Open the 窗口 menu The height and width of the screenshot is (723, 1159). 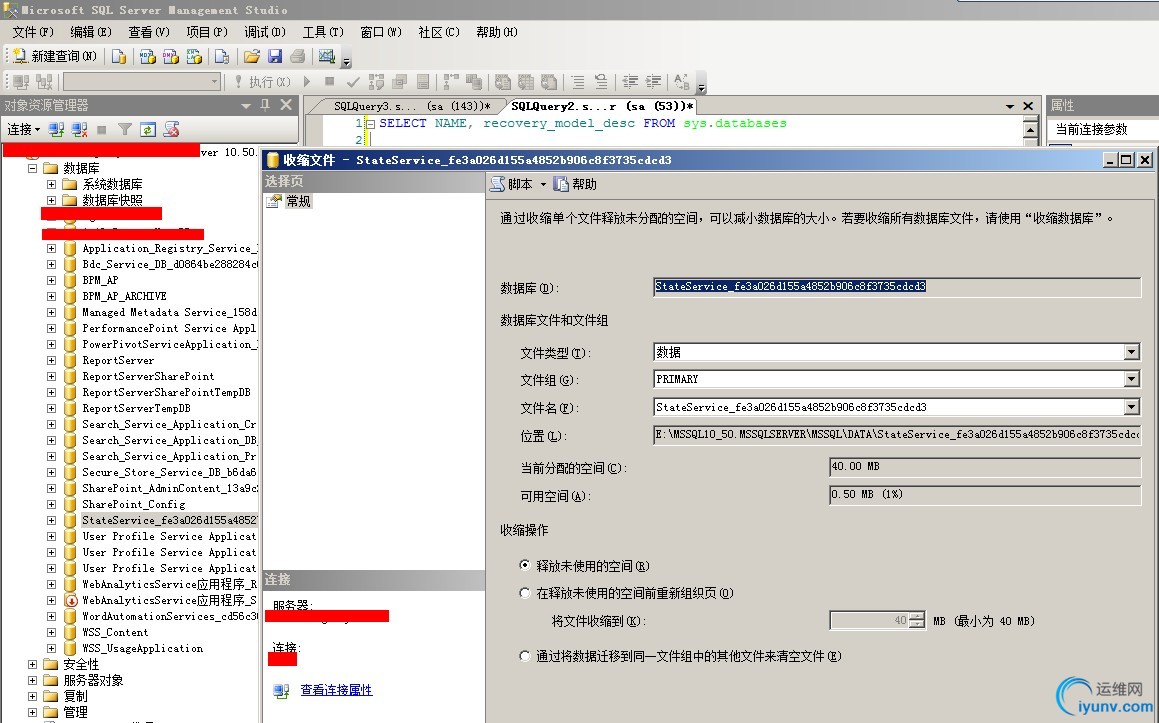pos(381,32)
